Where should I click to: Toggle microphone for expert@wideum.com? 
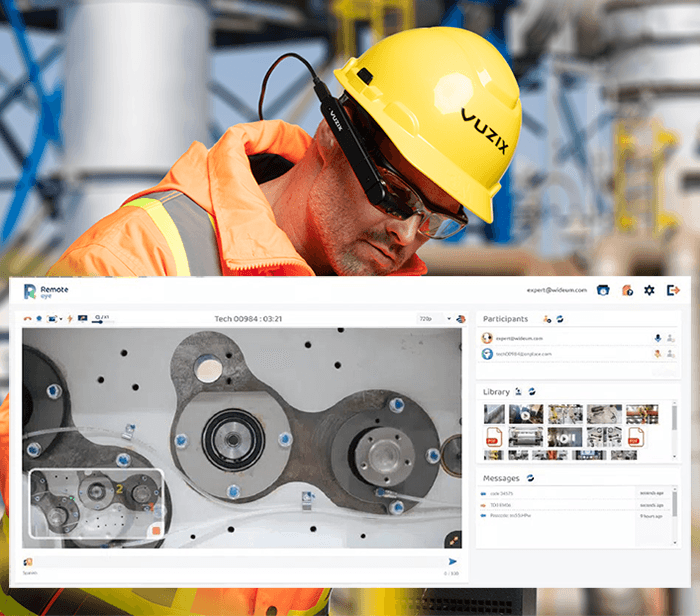pyautogui.click(x=658, y=338)
